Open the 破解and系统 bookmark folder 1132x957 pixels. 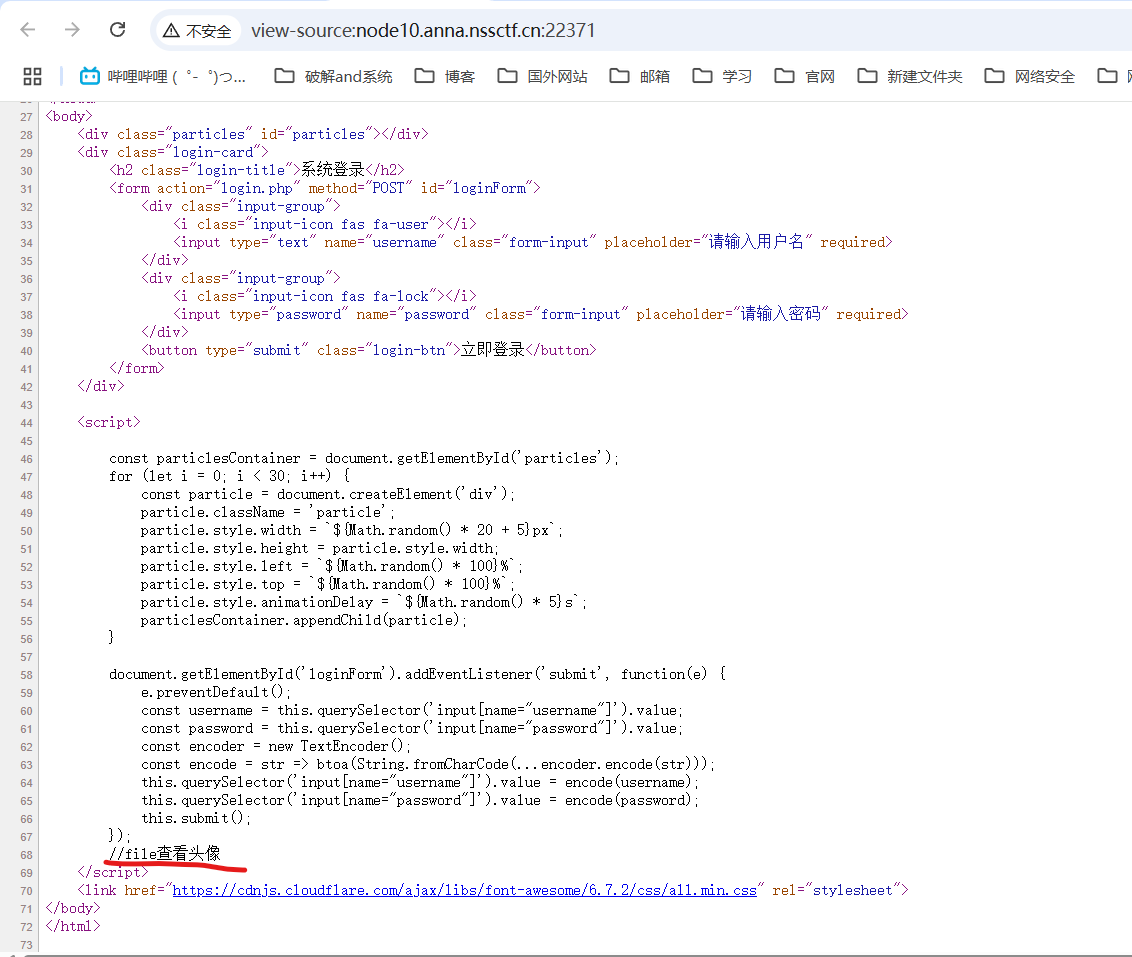coord(334,77)
